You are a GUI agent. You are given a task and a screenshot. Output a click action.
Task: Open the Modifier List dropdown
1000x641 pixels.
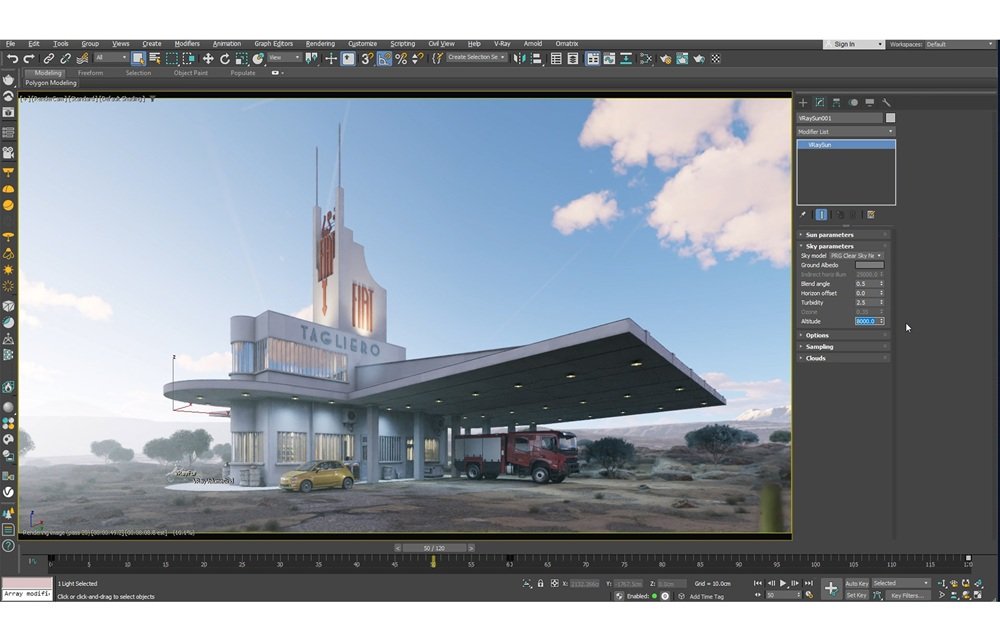pos(843,131)
